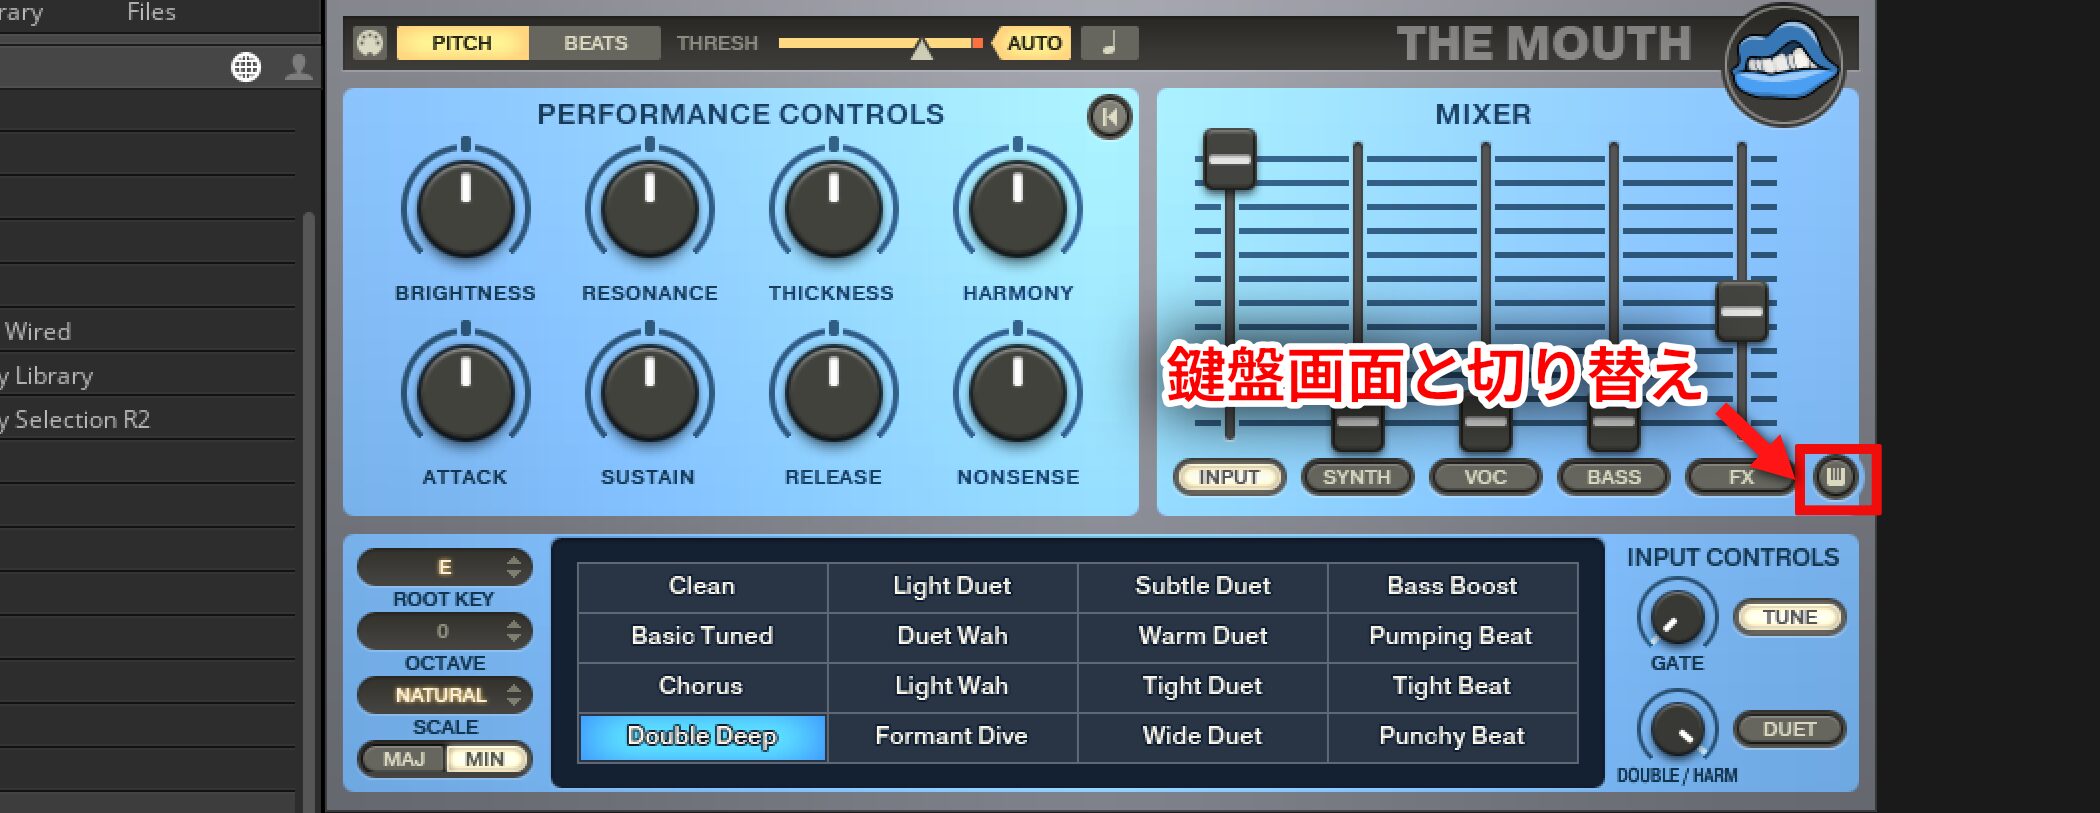Select the Punchy Beat preset
This screenshot has width=2100, height=813.
tap(1452, 736)
